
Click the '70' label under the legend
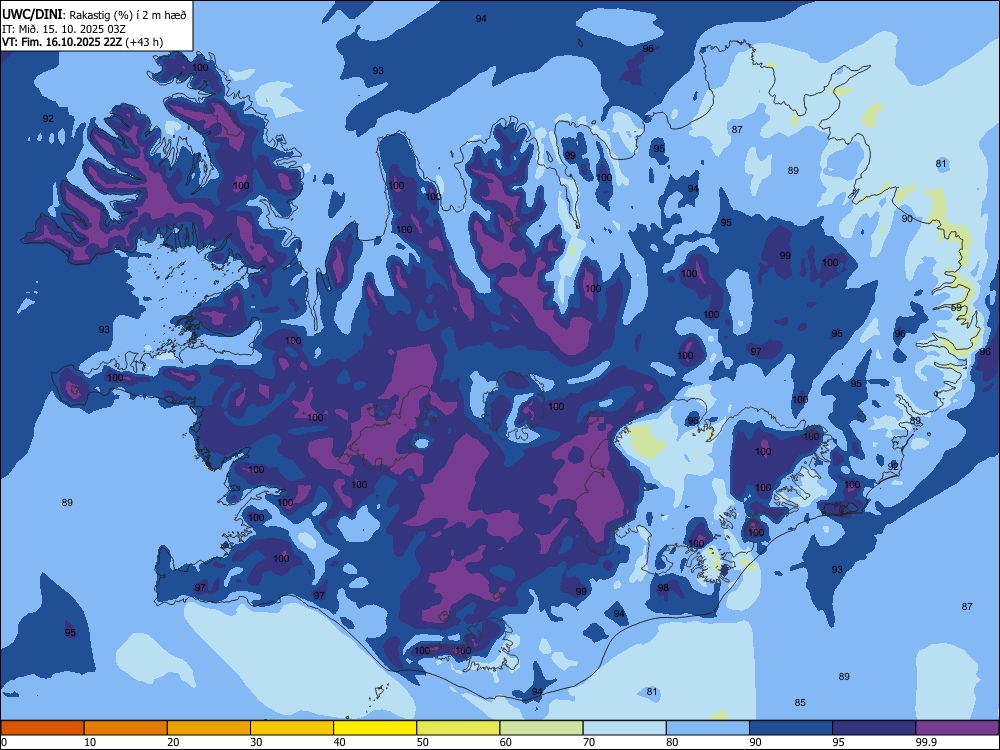(589, 742)
